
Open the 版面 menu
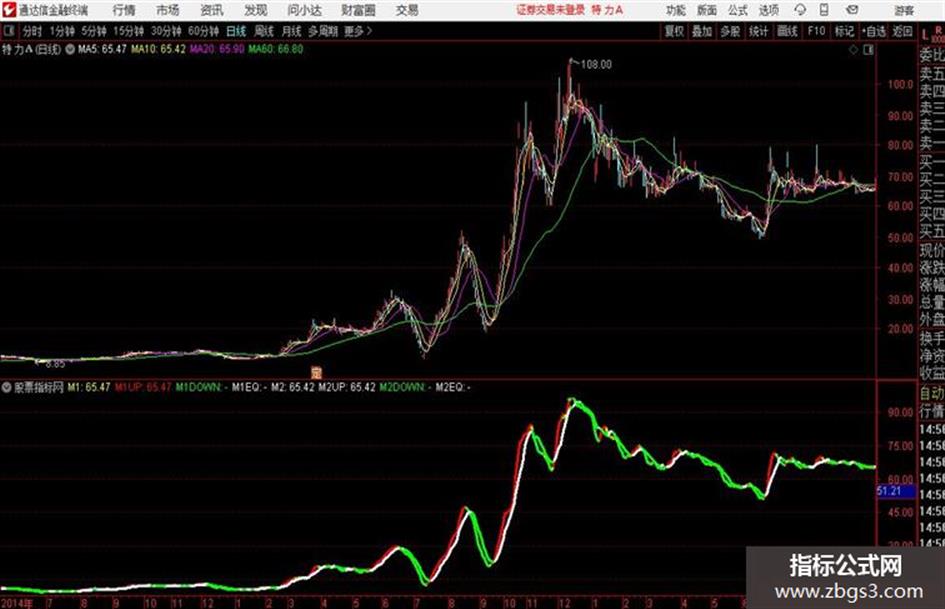point(706,10)
